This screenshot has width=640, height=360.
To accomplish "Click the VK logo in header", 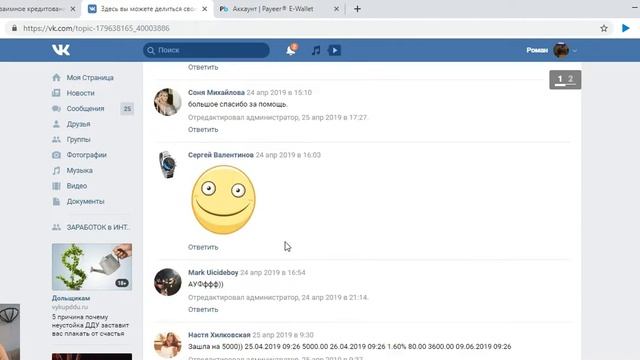I will pyautogui.click(x=61, y=50).
